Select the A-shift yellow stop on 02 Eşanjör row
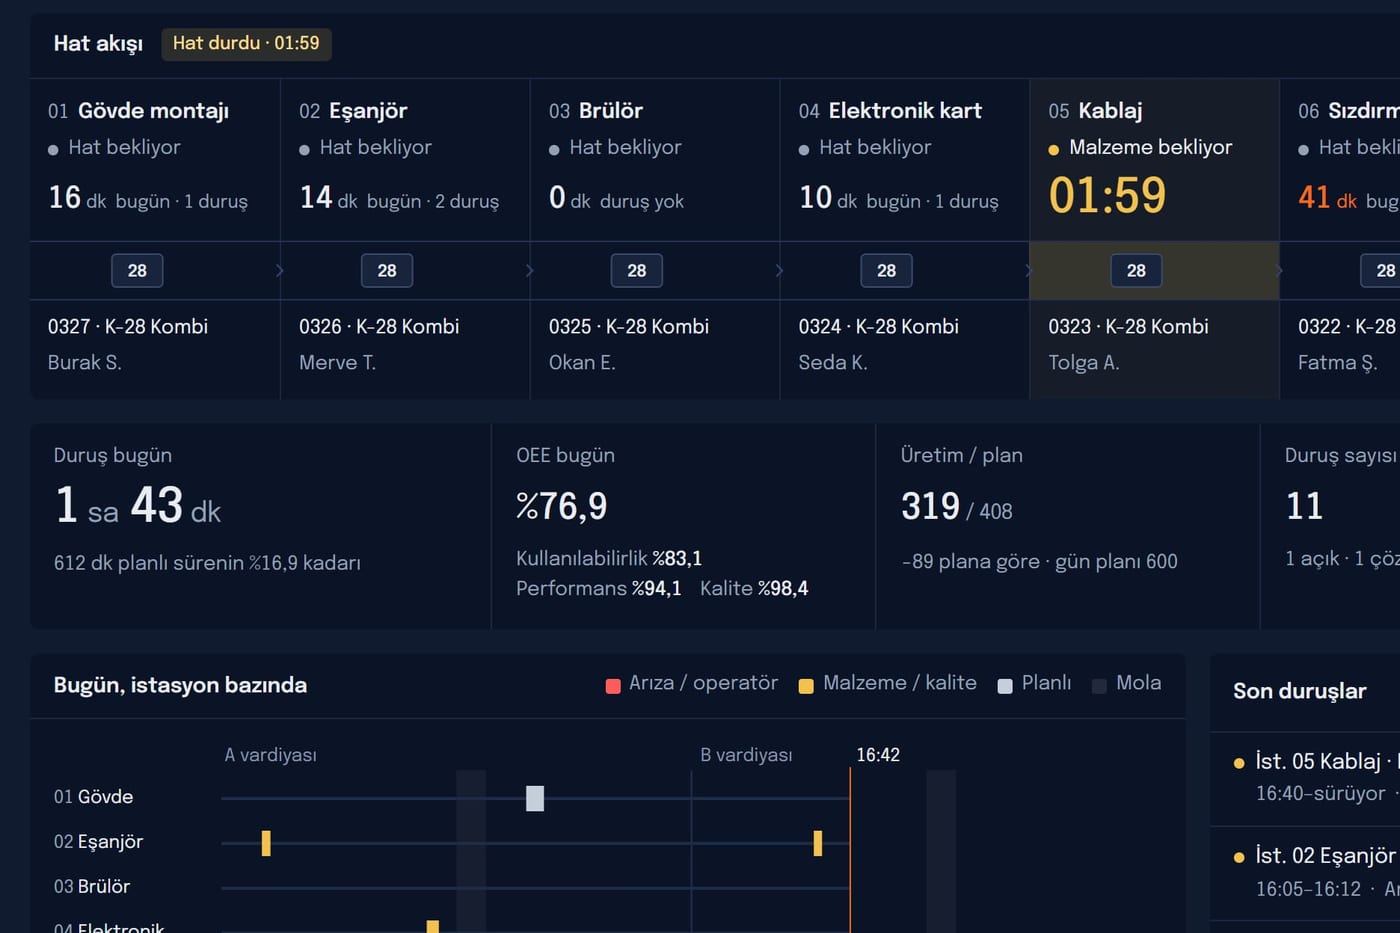1400x933 pixels. pos(266,843)
